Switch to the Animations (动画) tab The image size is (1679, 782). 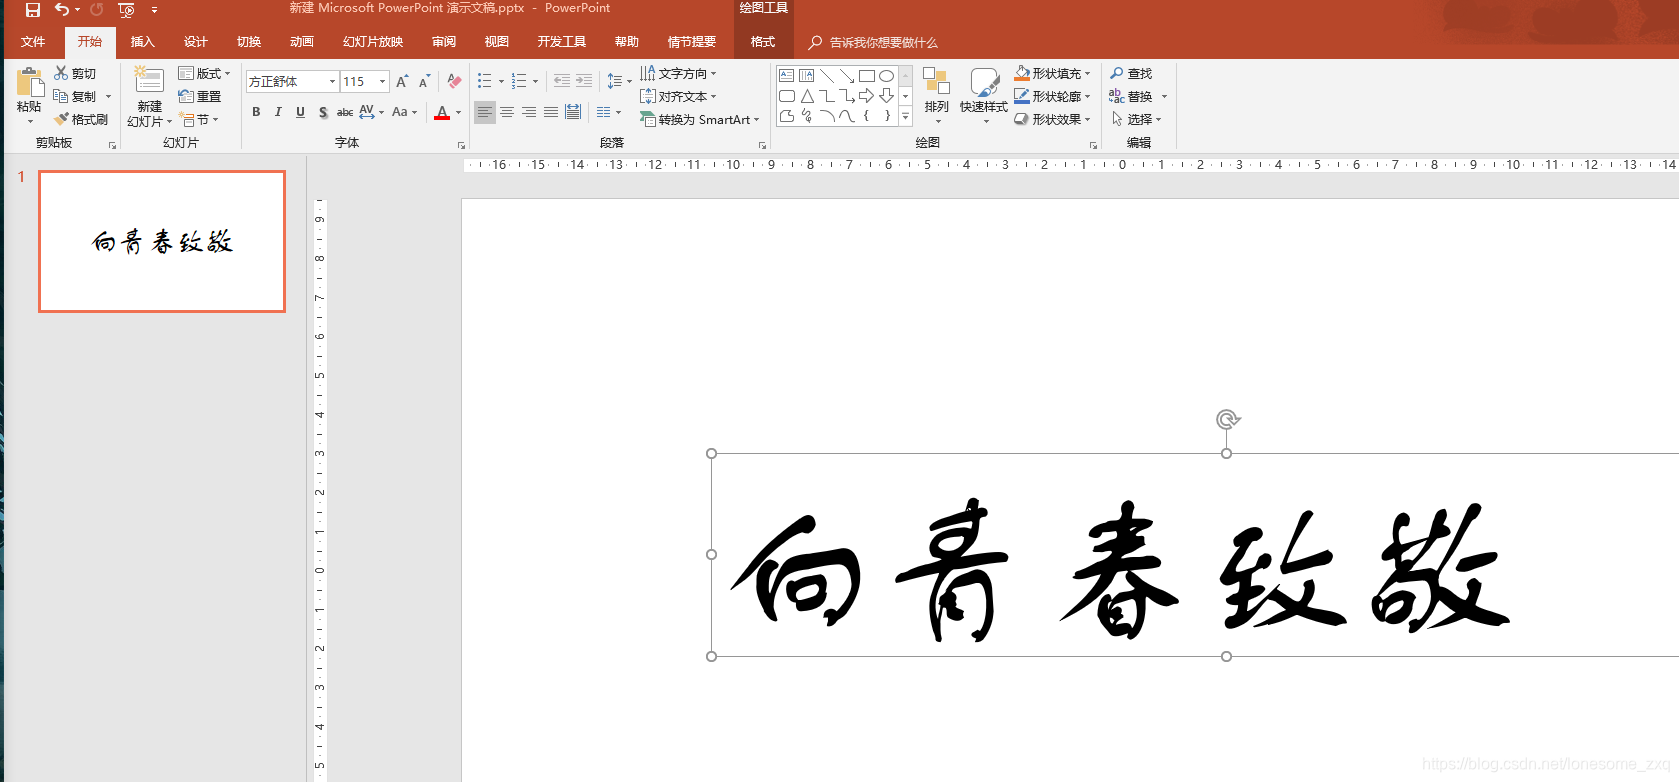301,42
